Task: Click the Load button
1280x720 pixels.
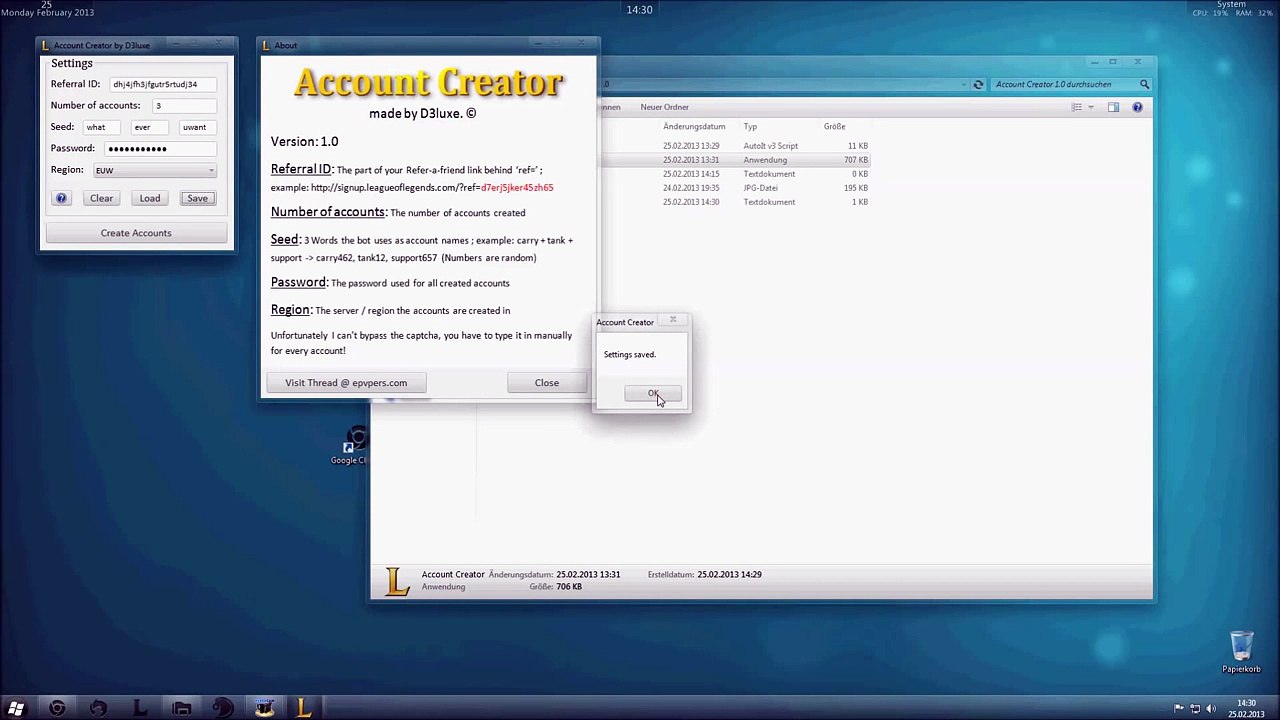Action: click(149, 198)
